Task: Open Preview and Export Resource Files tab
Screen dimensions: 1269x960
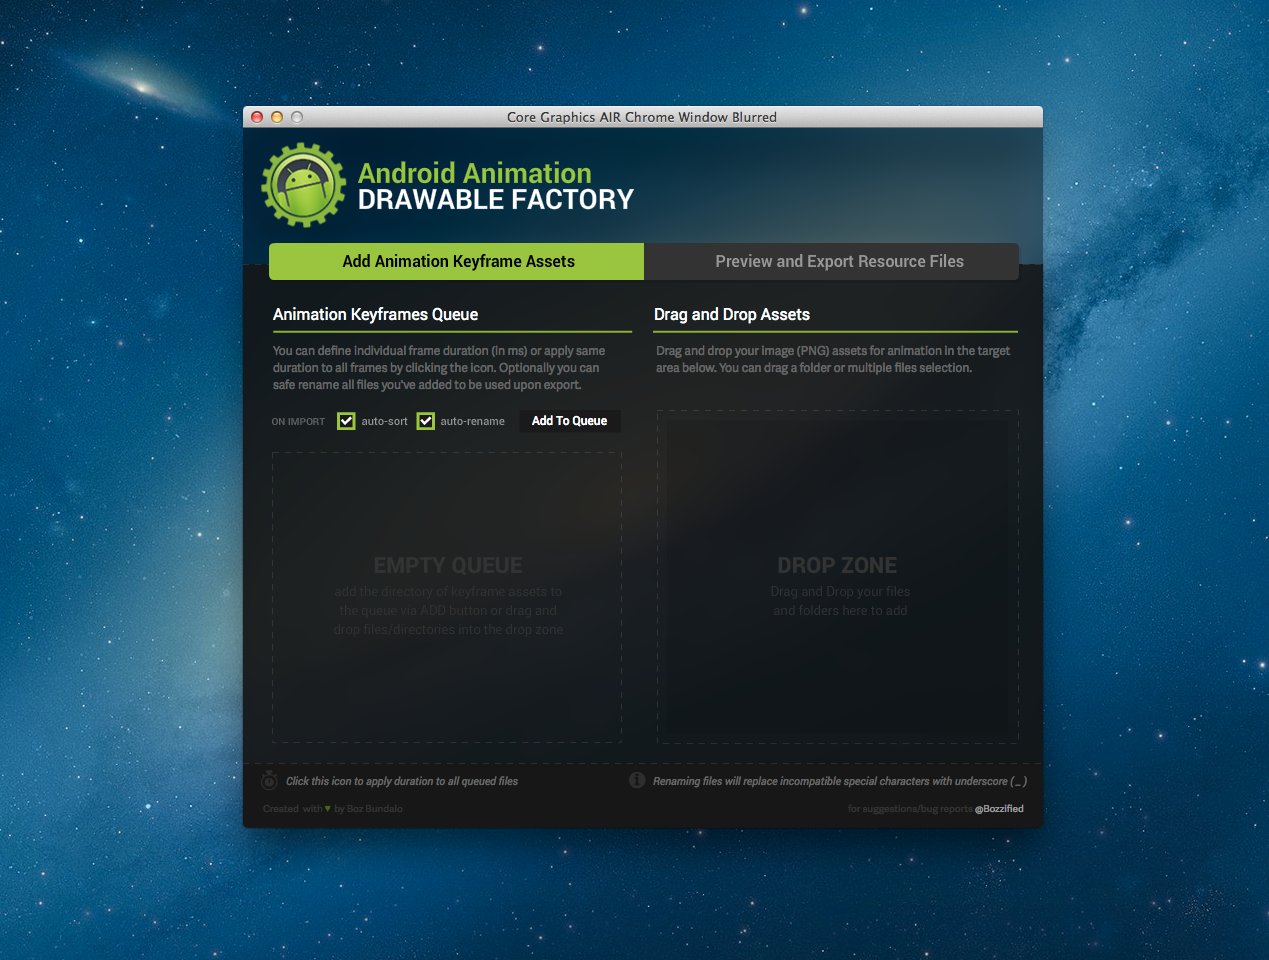Action: click(x=832, y=261)
